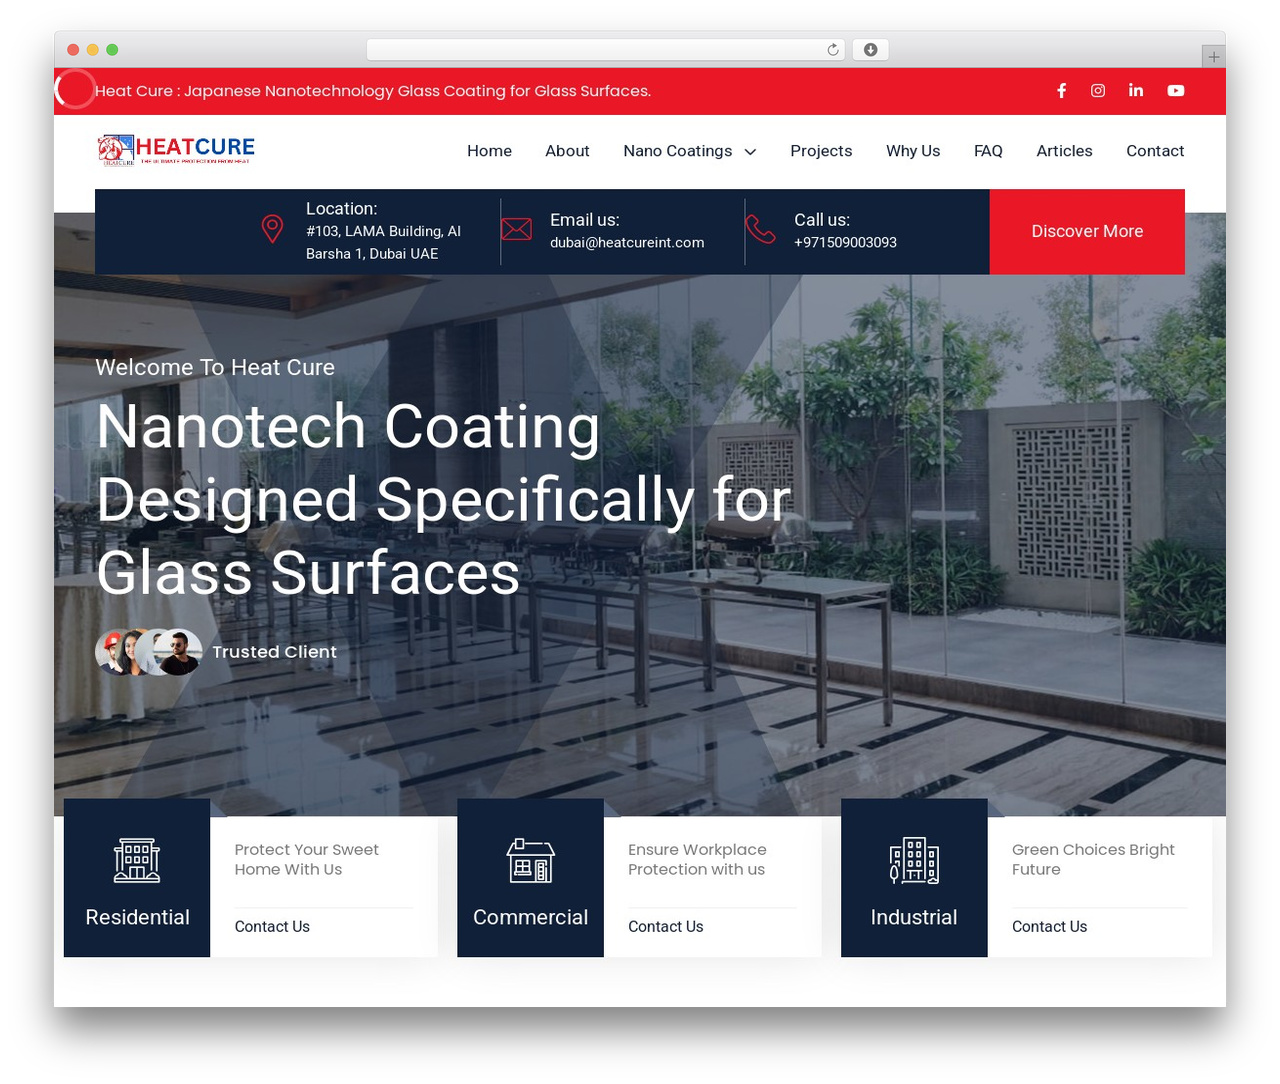Click Contact Us under Residential
Image resolution: width=1280 pixels, height=1084 pixels.
272,927
